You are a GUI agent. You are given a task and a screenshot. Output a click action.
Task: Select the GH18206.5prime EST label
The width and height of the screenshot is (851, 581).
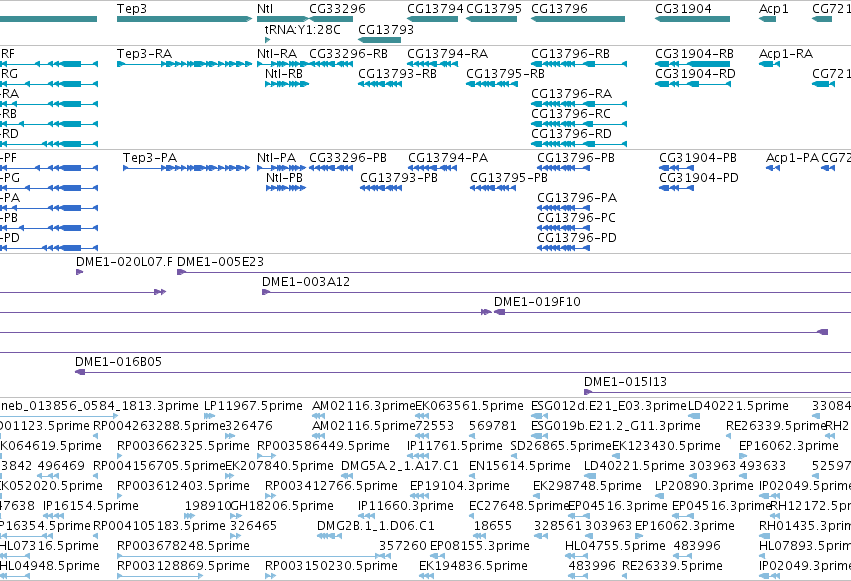coord(282,507)
